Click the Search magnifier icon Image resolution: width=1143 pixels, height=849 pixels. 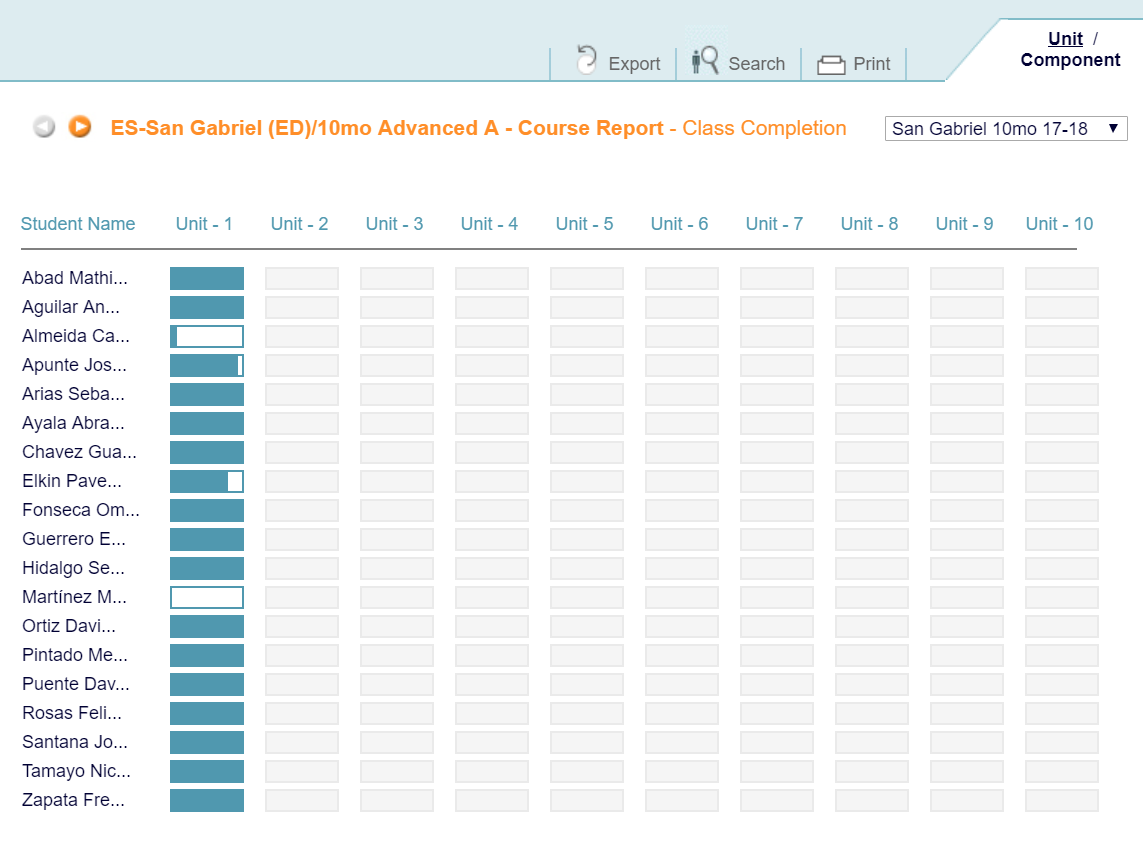point(705,60)
